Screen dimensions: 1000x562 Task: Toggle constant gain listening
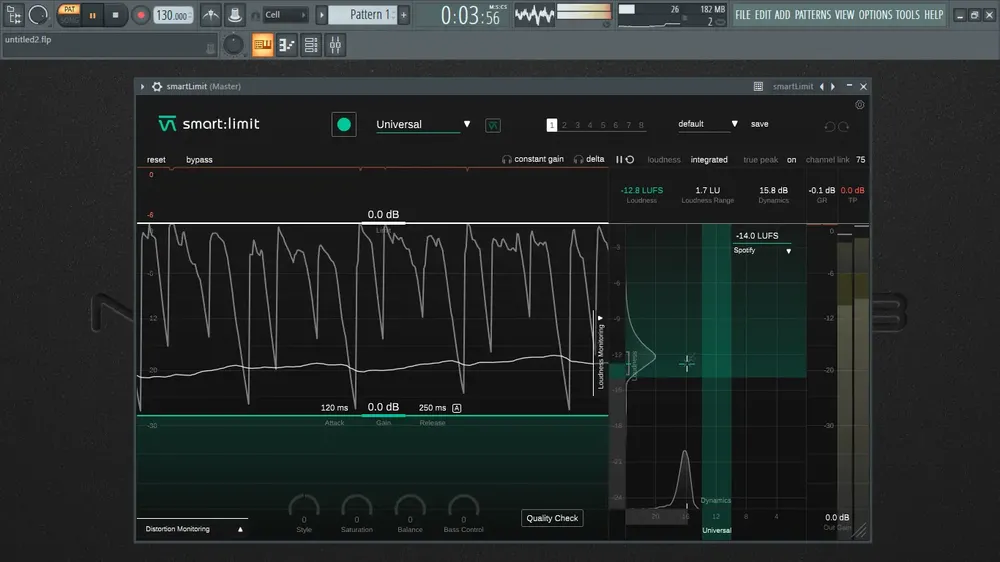pyautogui.click(x=533, y=159)
